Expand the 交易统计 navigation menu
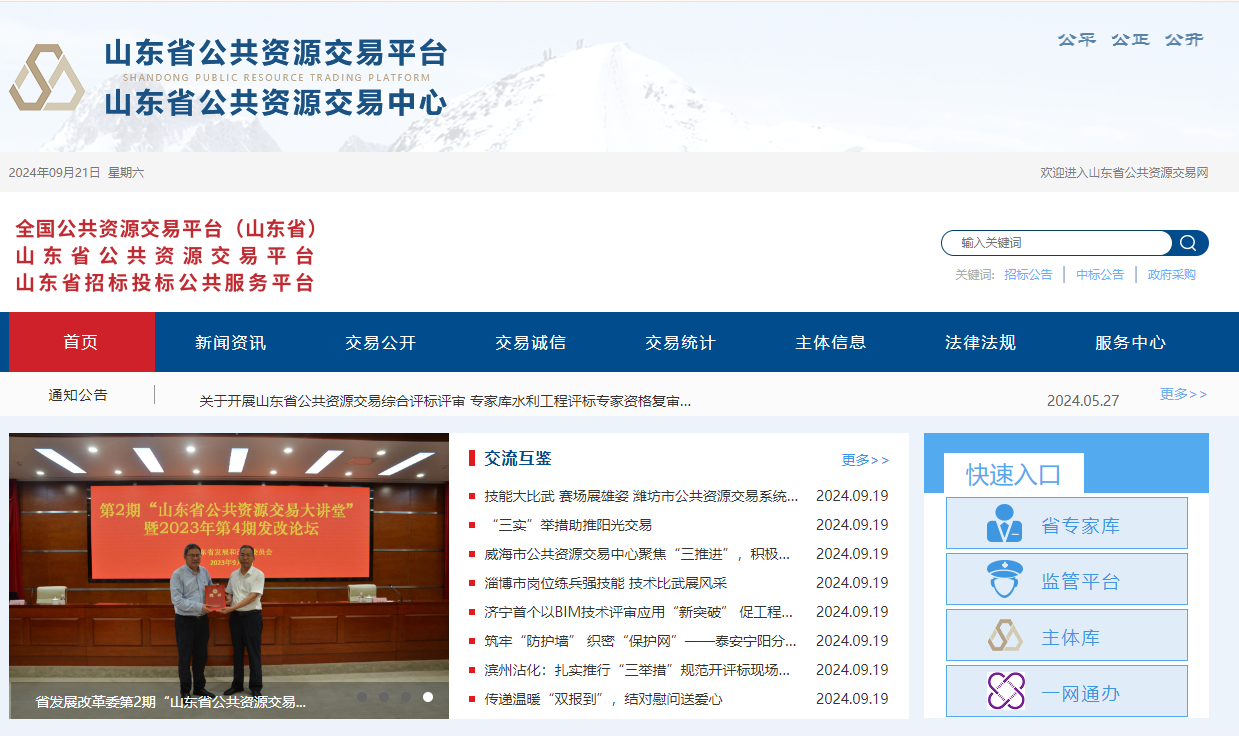 pyautogui.click(x=680, y=342)
